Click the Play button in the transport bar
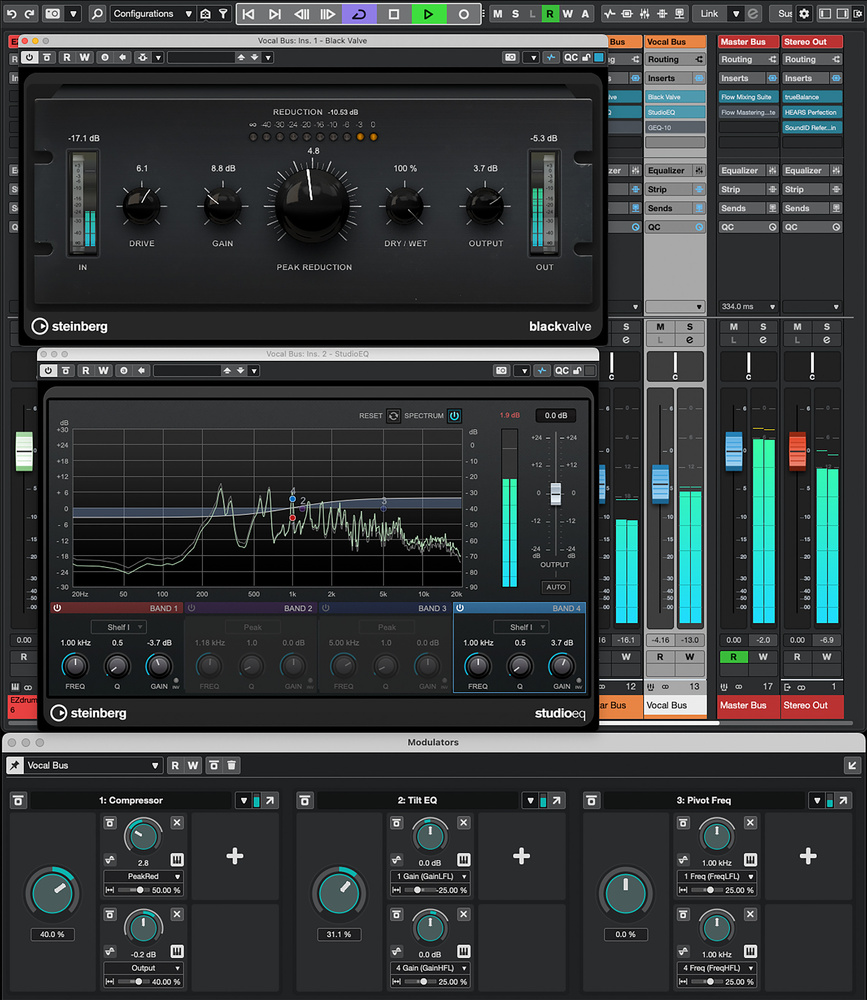867x1000 pixels. 428,14
